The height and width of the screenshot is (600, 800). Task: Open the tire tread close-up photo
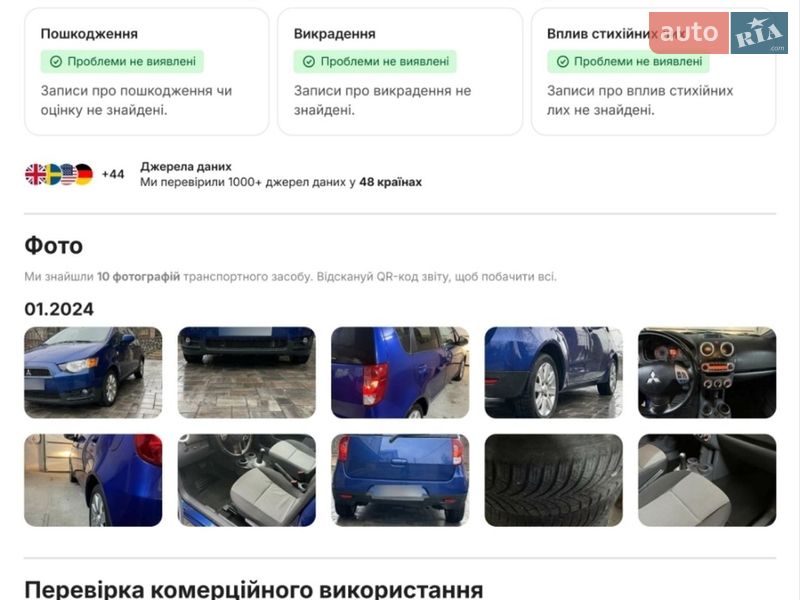pyautogui.click(x=554, y=480)
